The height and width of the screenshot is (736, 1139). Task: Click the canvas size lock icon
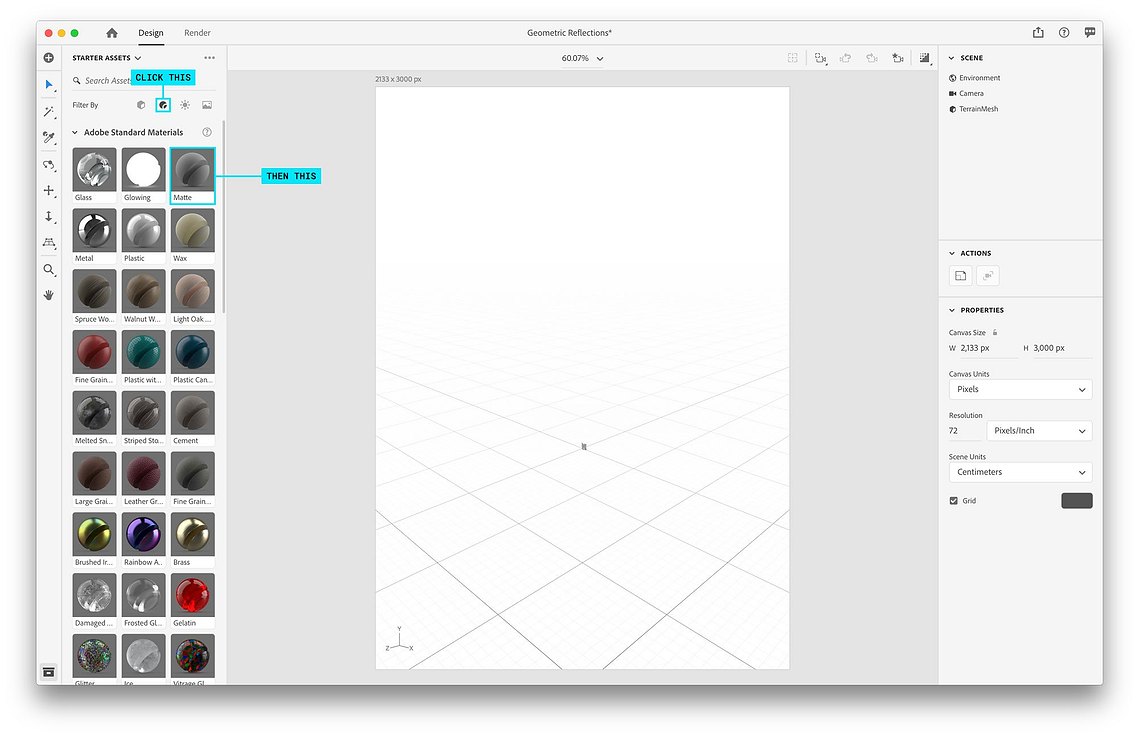pos(995,332)
